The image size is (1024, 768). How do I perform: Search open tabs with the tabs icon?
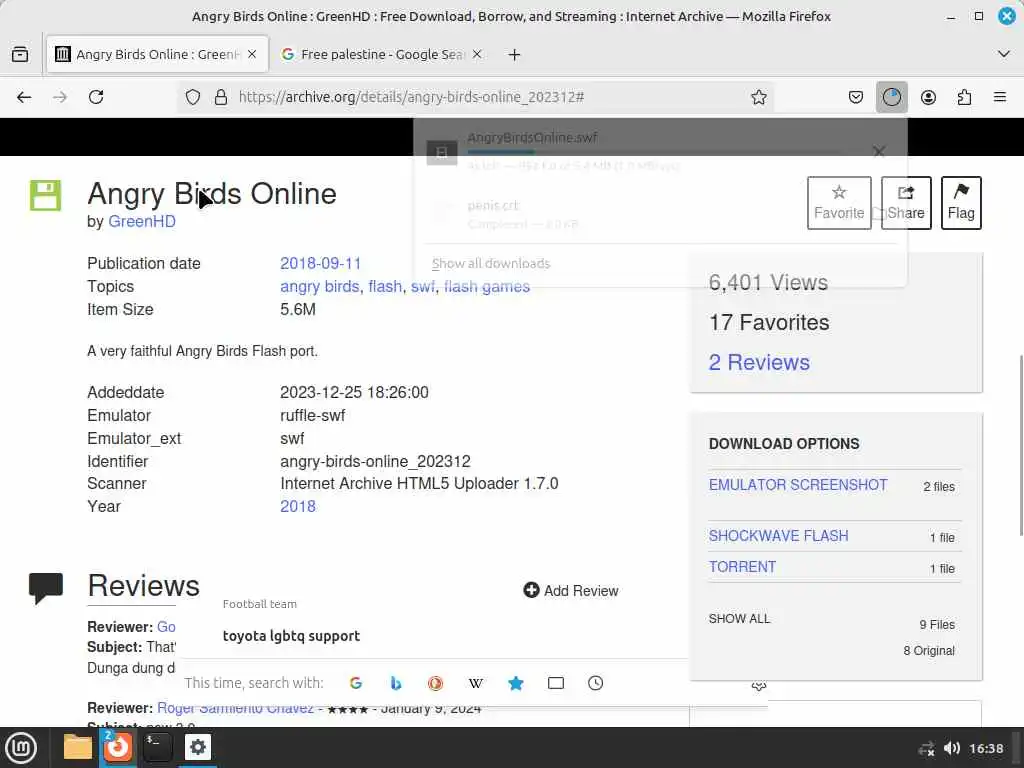pos(556,683)
